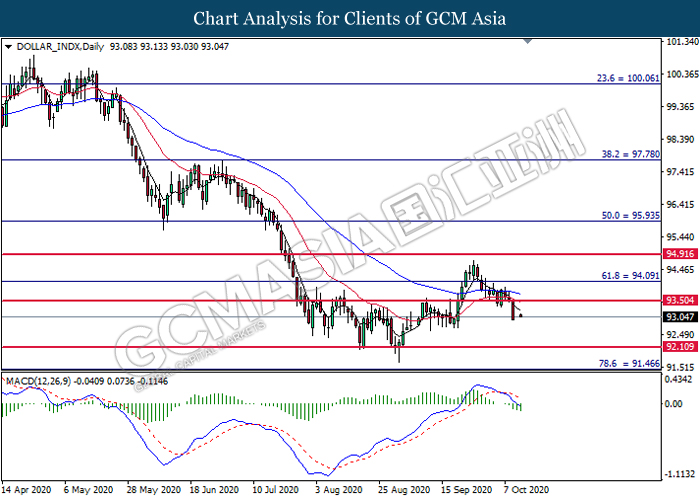
Task: Click the 23.6 = 100.061 Fibonacci label
Action: 628,78
